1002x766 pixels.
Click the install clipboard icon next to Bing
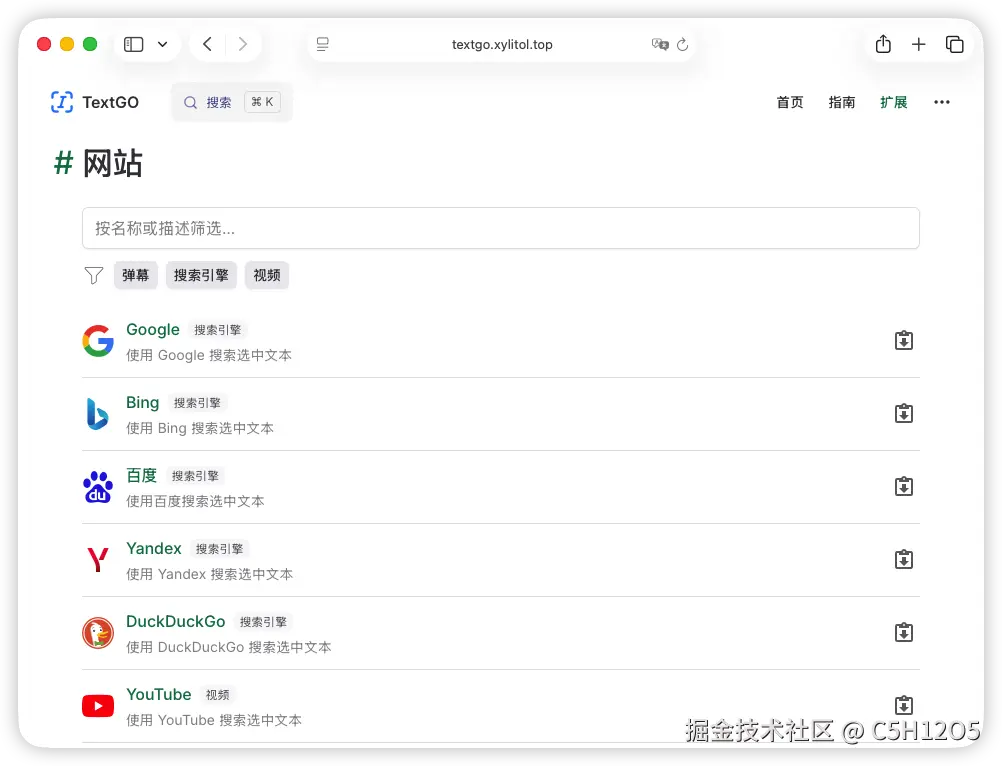(904, 413)
